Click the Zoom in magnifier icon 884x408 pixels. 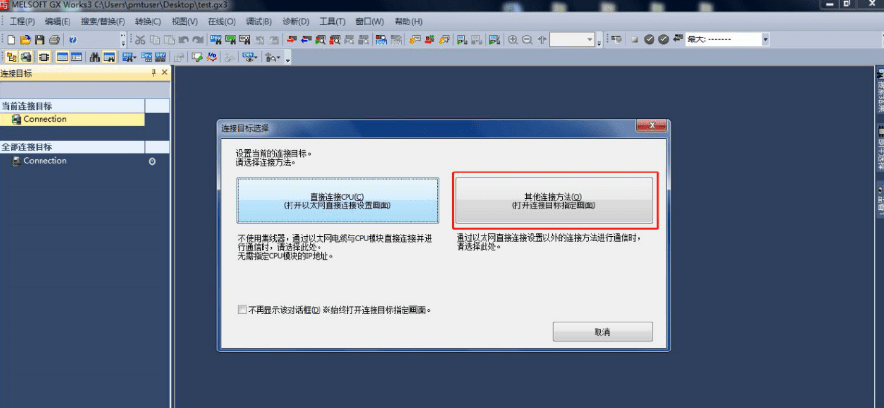click(512, 40)
